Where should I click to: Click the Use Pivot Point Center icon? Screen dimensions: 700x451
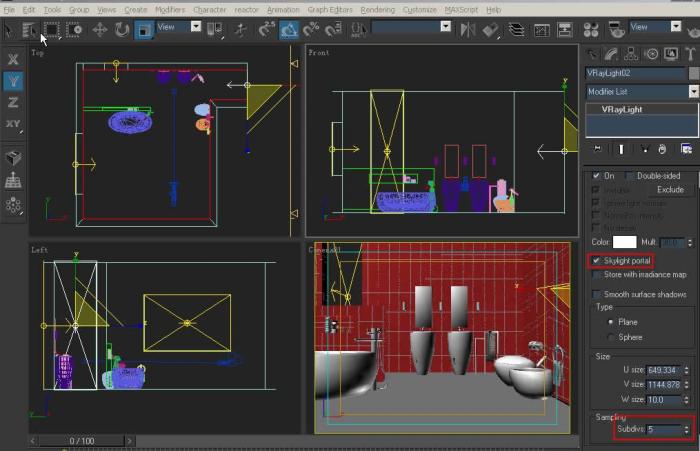click(214, 30)
